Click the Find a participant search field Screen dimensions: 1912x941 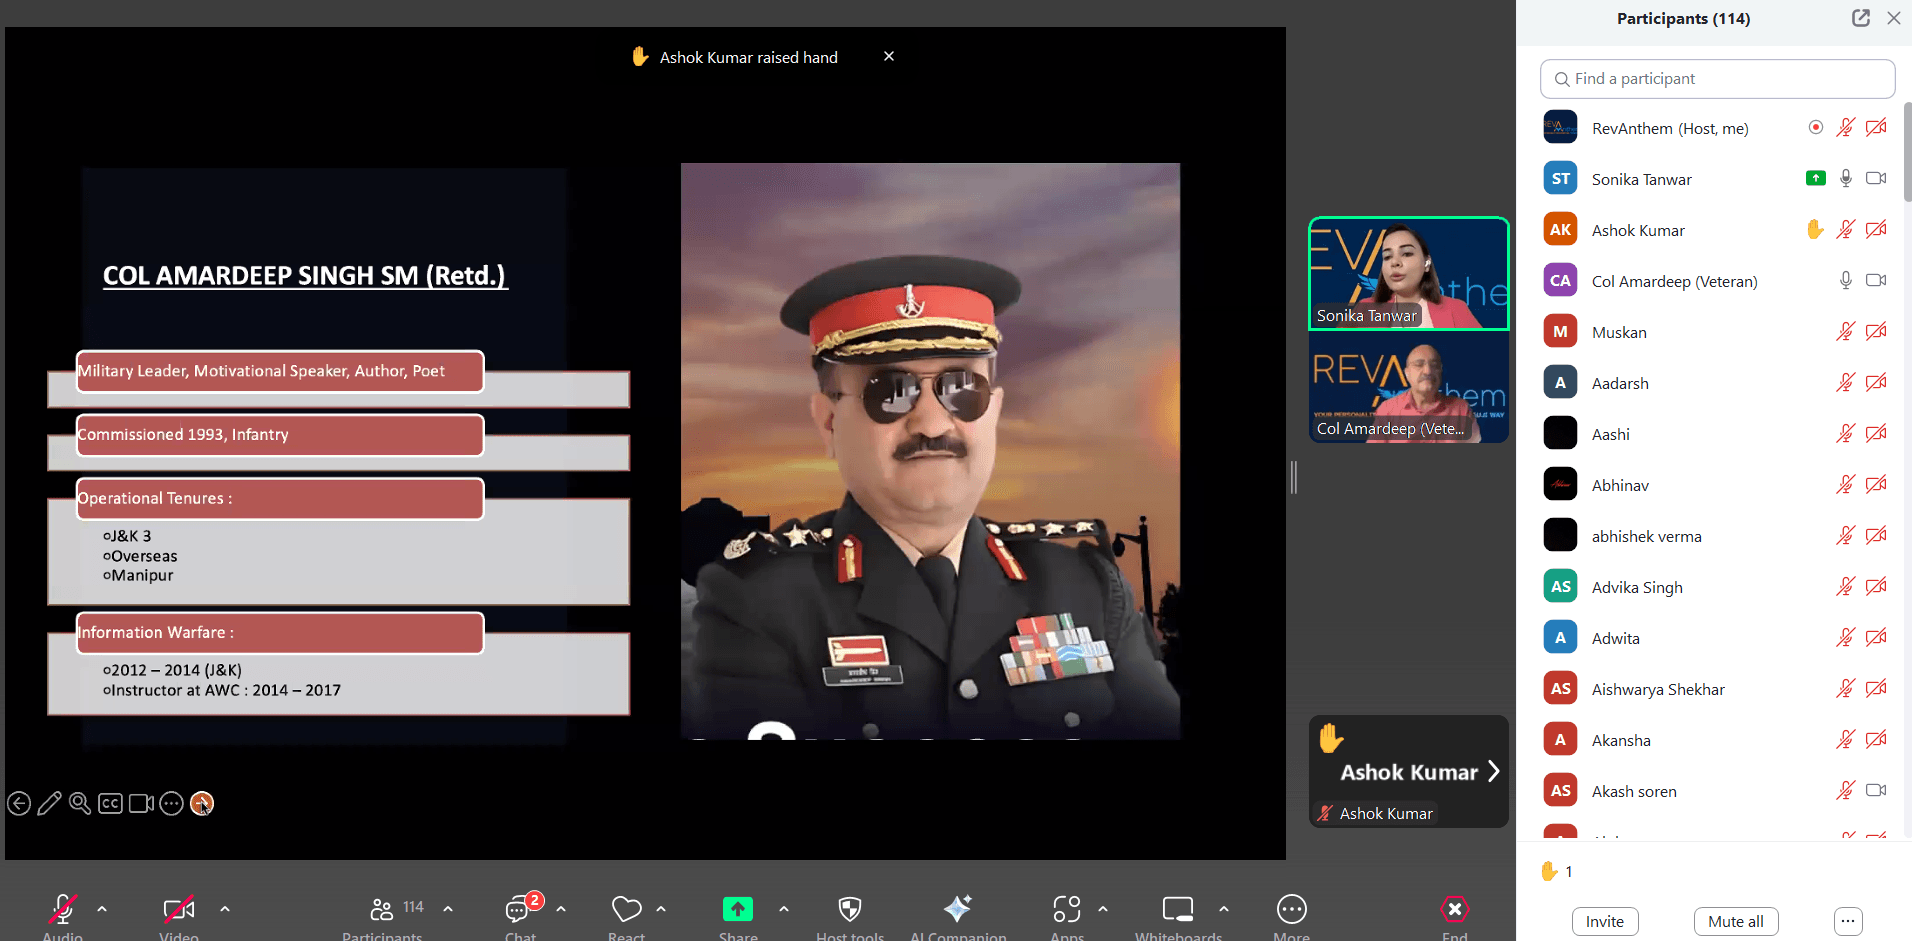point(1717,79)
